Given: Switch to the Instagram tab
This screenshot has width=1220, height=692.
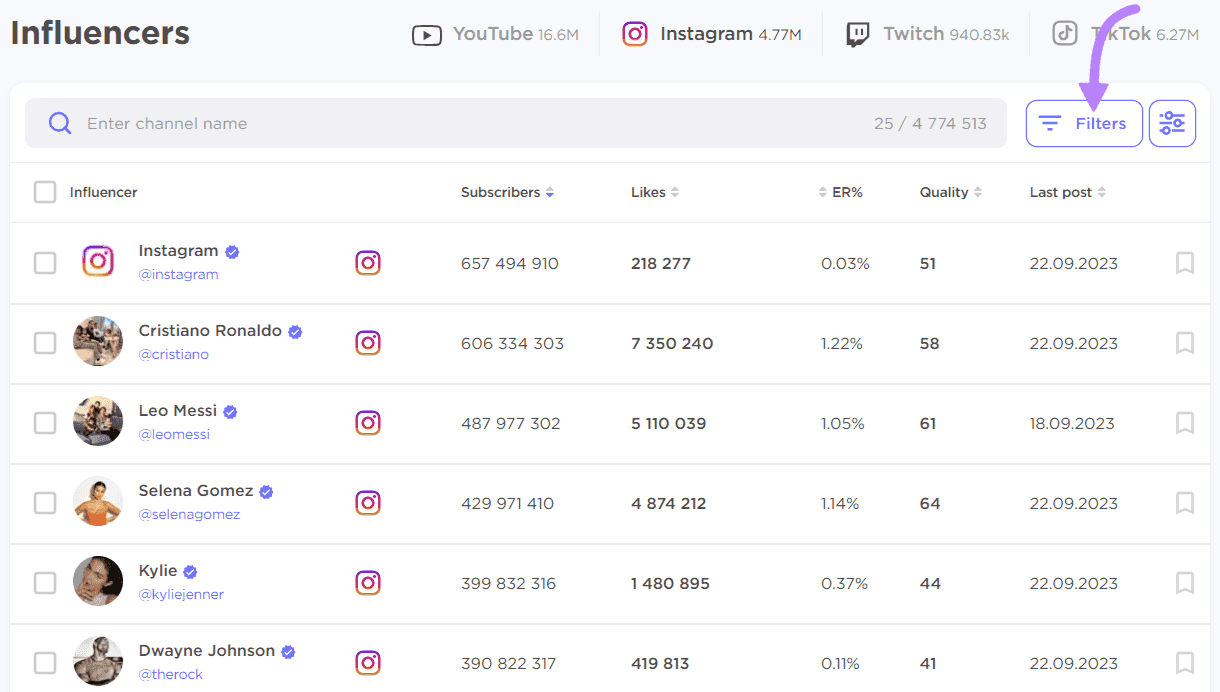Looking at the screenshot, I should tap(712, 34).
